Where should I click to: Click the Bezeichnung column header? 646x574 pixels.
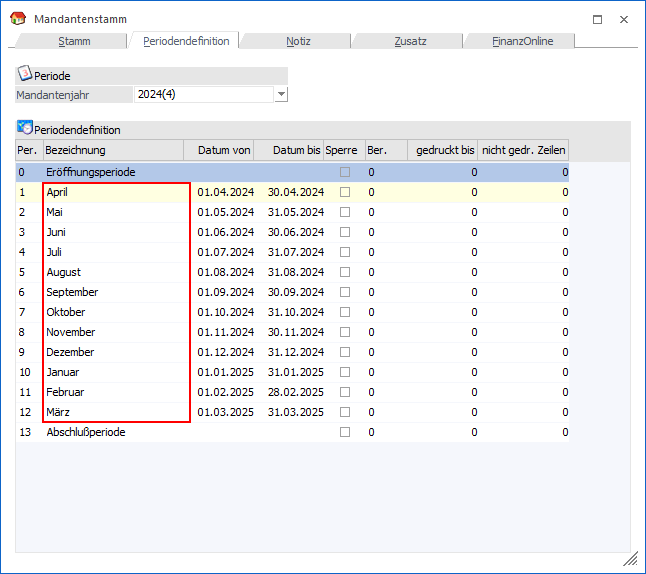click(x=112, y=150)
